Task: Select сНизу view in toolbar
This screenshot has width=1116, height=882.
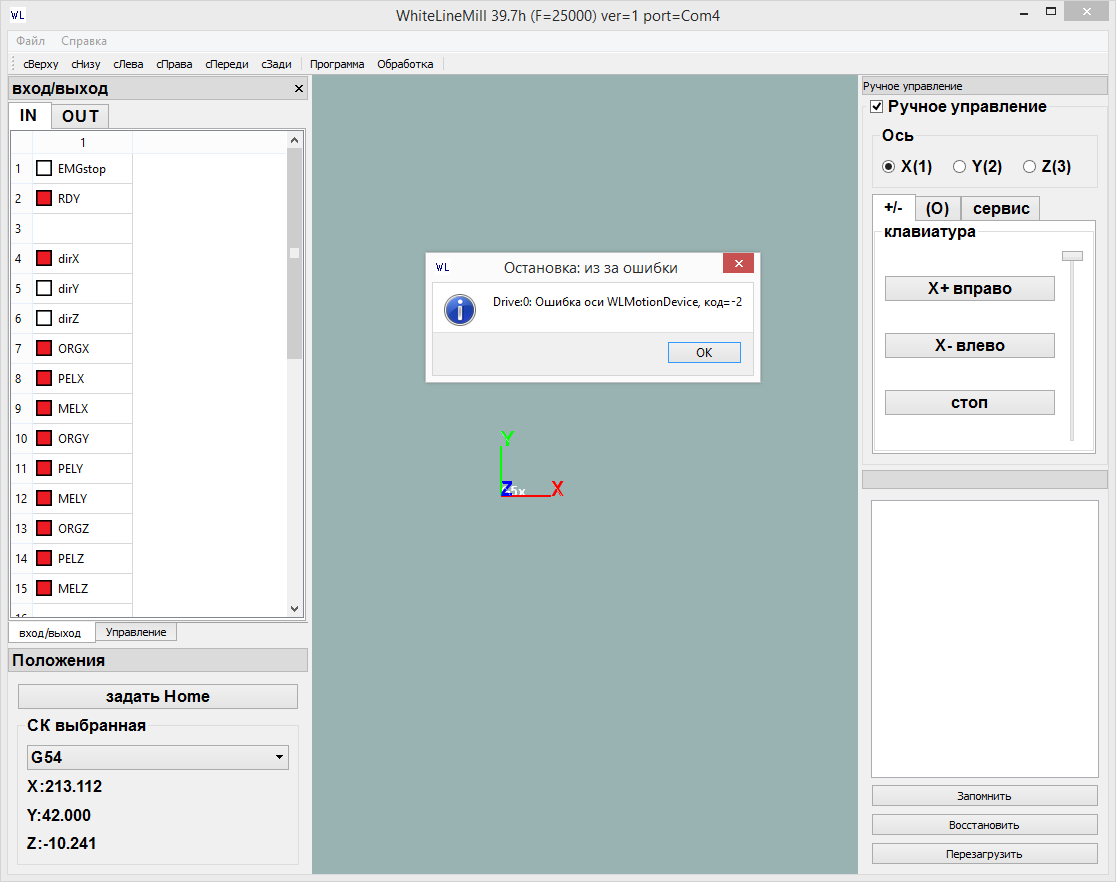Action: 85,64
